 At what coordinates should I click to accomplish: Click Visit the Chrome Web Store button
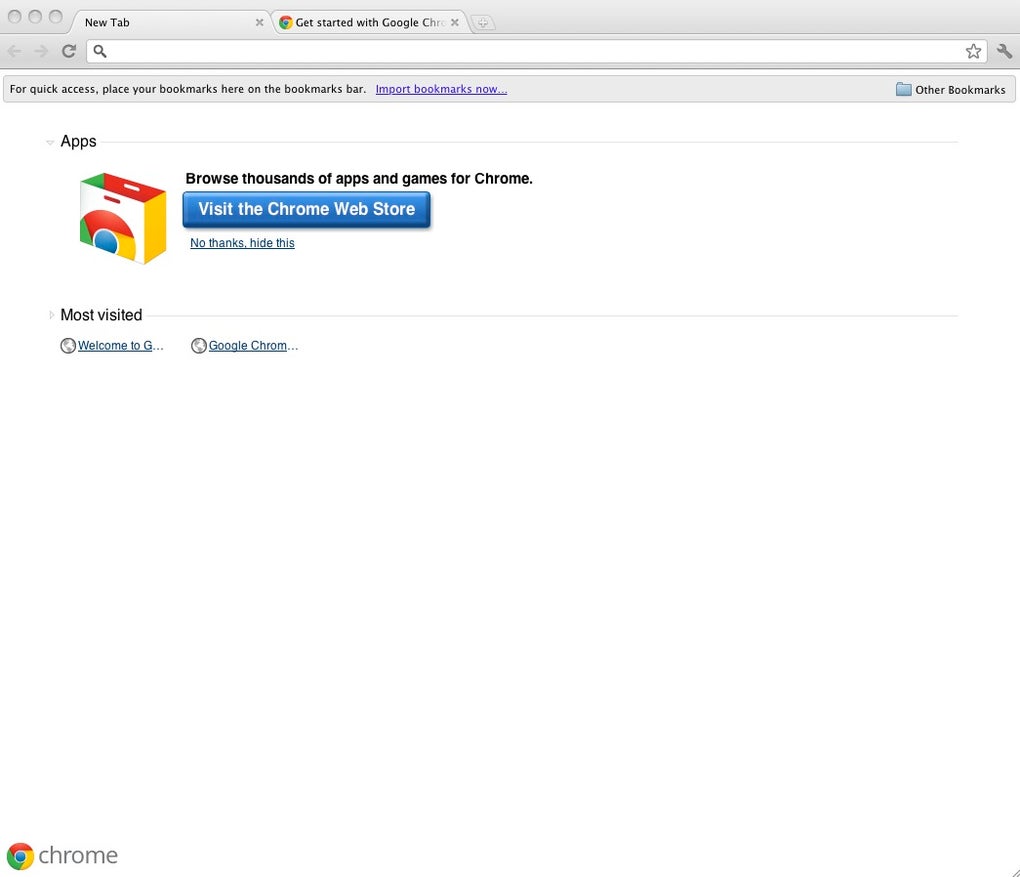(306, 209)
